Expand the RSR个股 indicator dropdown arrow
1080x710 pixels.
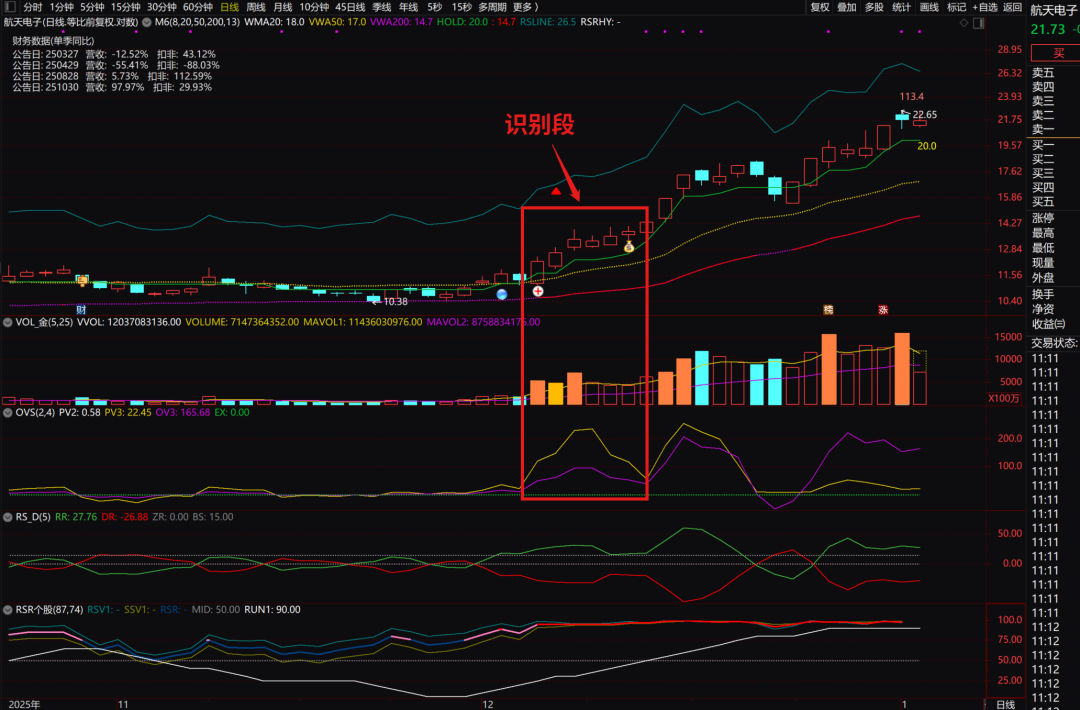click(x=8, y=609)
